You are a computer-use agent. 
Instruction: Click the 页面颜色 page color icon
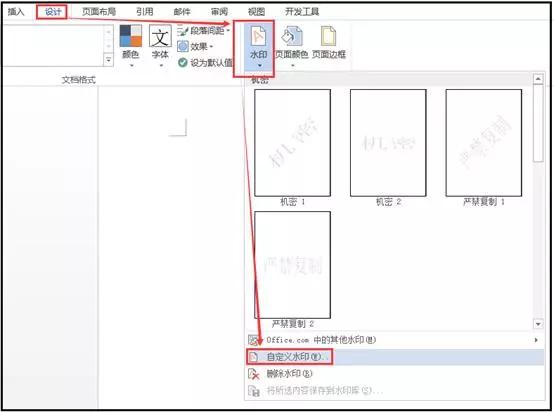tap(292, 36)
